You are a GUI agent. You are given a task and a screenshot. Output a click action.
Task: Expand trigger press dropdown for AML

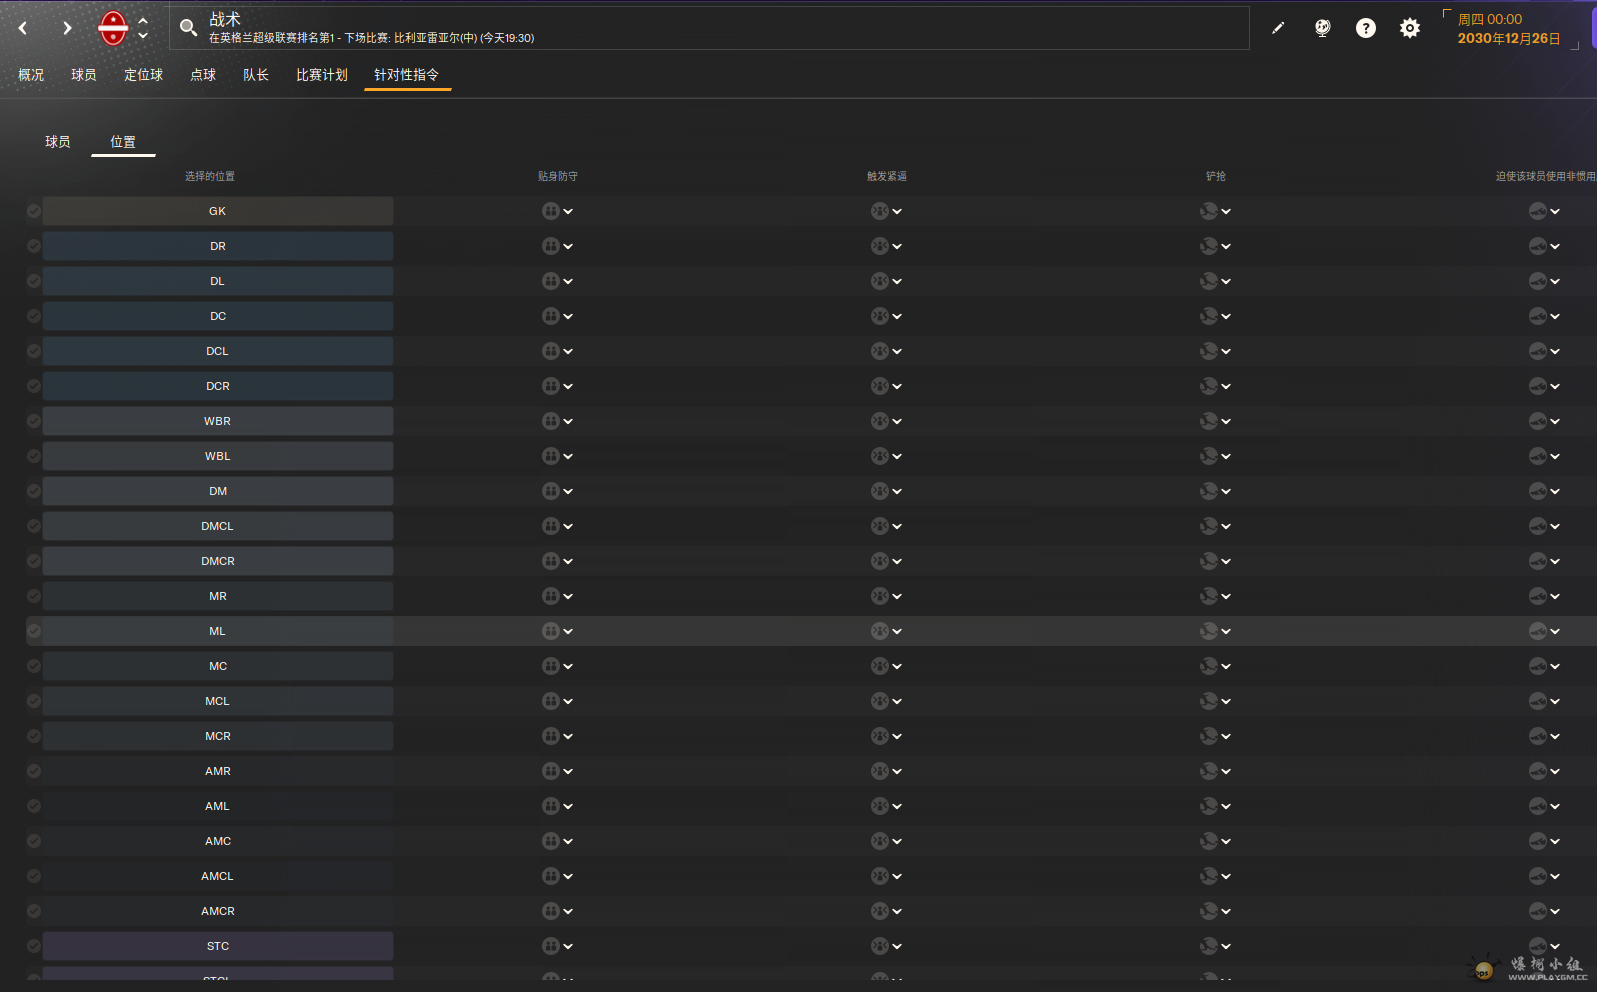897,806
